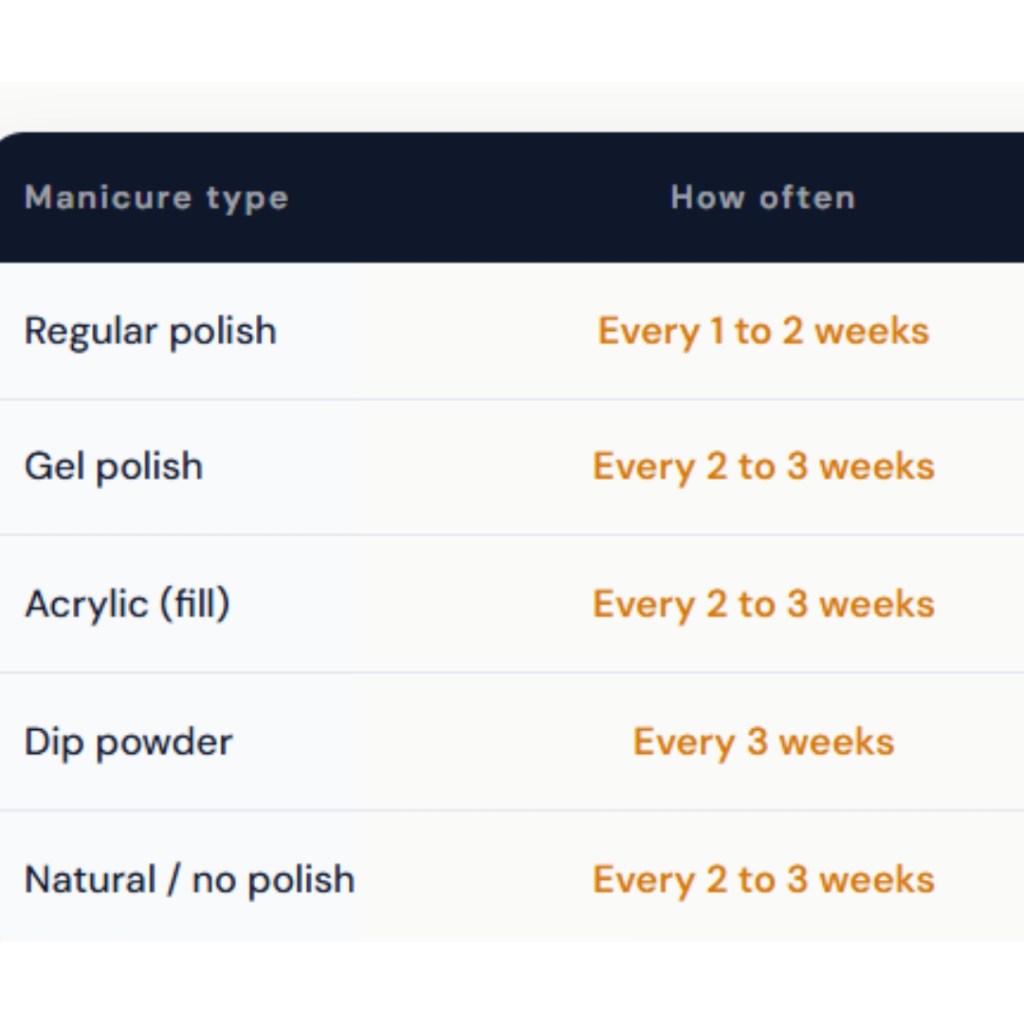
Task: Select the Dip powder row label
Action: (x=128, y=742)
